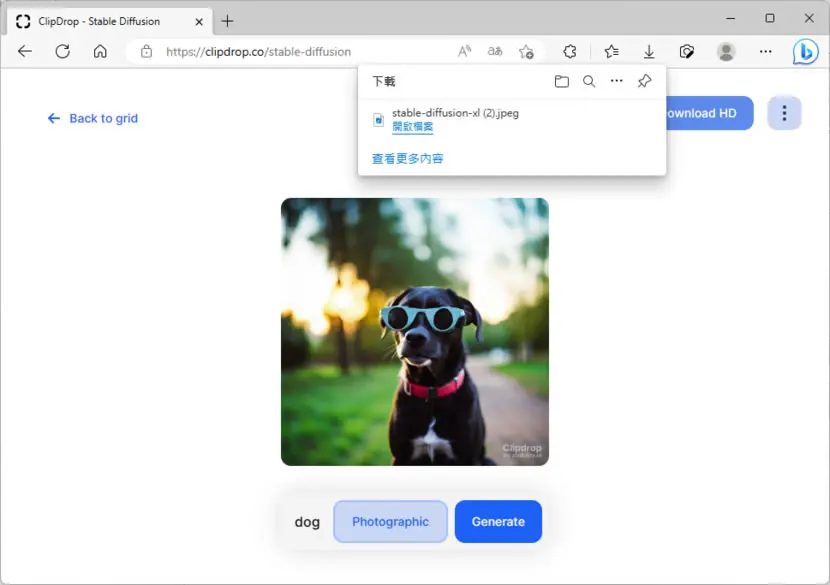Open Browser essentials shield icon
Screen dimensions: 830x585
tap(687, 51)
